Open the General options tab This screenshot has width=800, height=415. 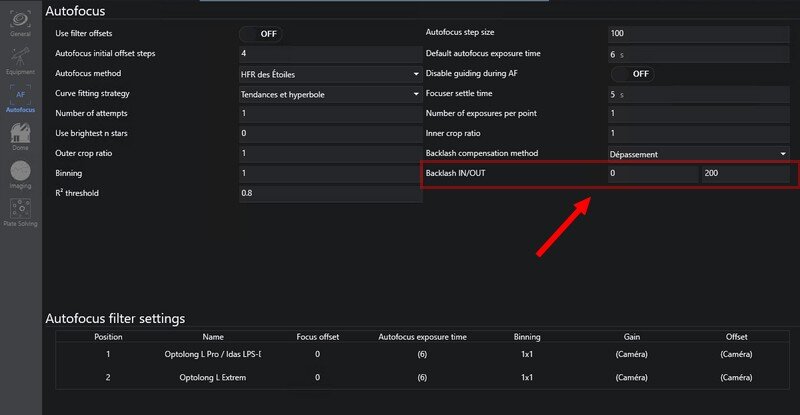[20, 23]
